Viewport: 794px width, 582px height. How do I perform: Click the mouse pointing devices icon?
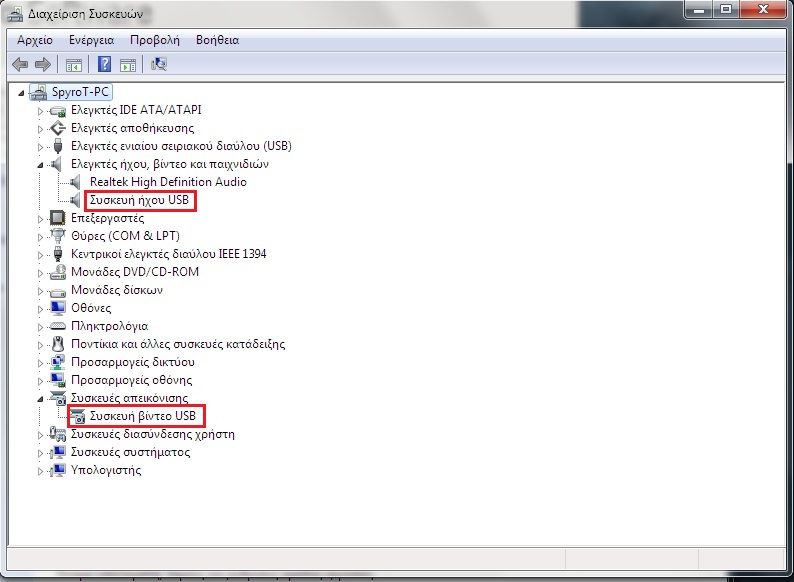(58, 344)
